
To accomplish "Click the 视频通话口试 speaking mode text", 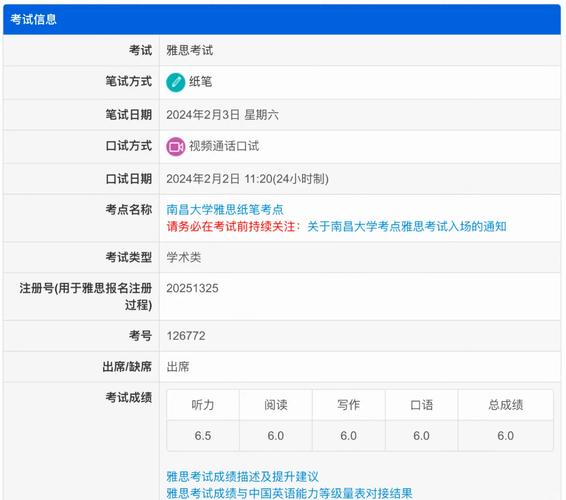I will (x=224, y=146).
